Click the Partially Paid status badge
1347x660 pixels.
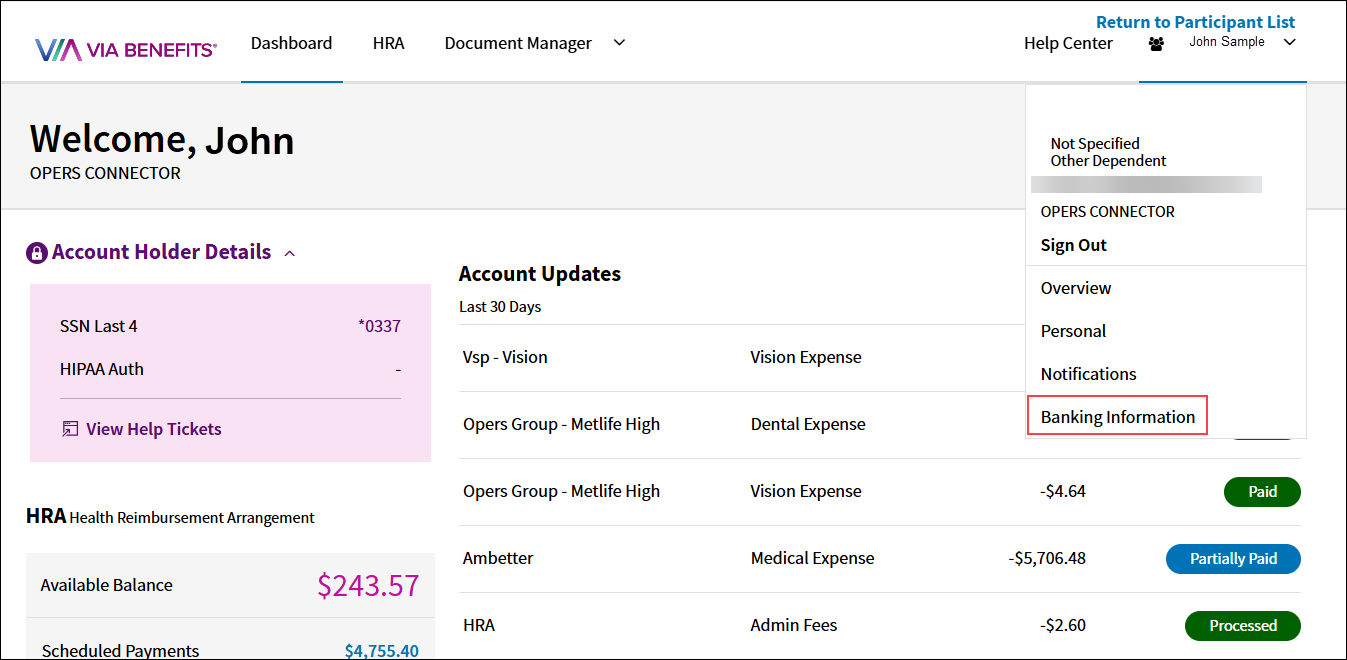[1233, 559]
